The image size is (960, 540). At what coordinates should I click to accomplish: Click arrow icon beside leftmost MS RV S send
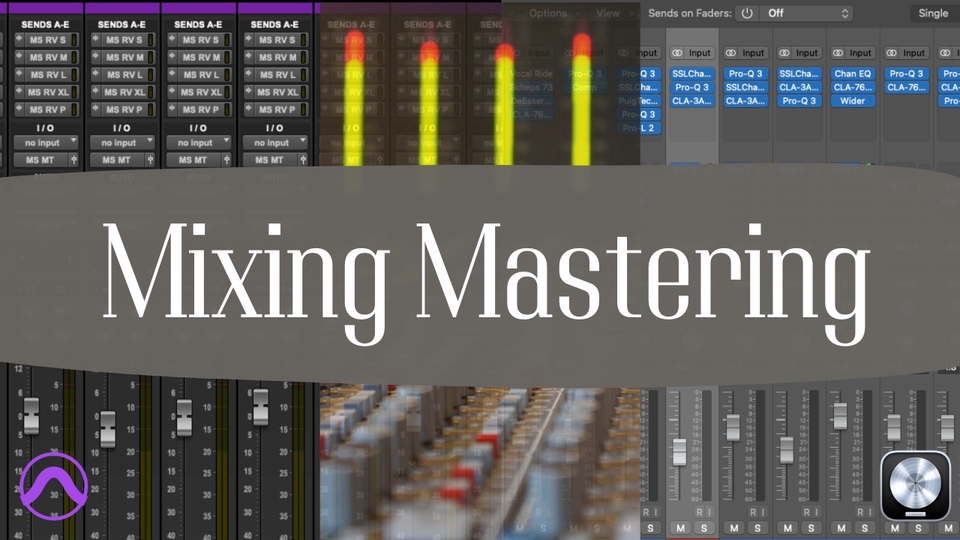19,40
